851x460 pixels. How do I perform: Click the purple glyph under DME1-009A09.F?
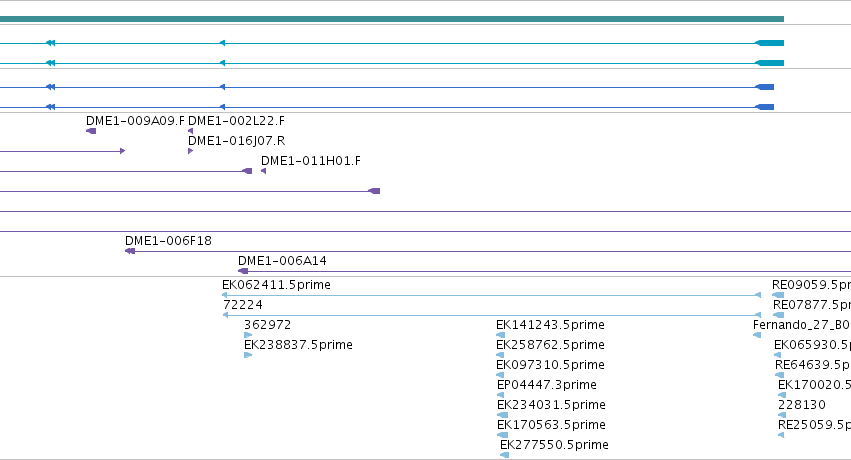pos(91,131)
